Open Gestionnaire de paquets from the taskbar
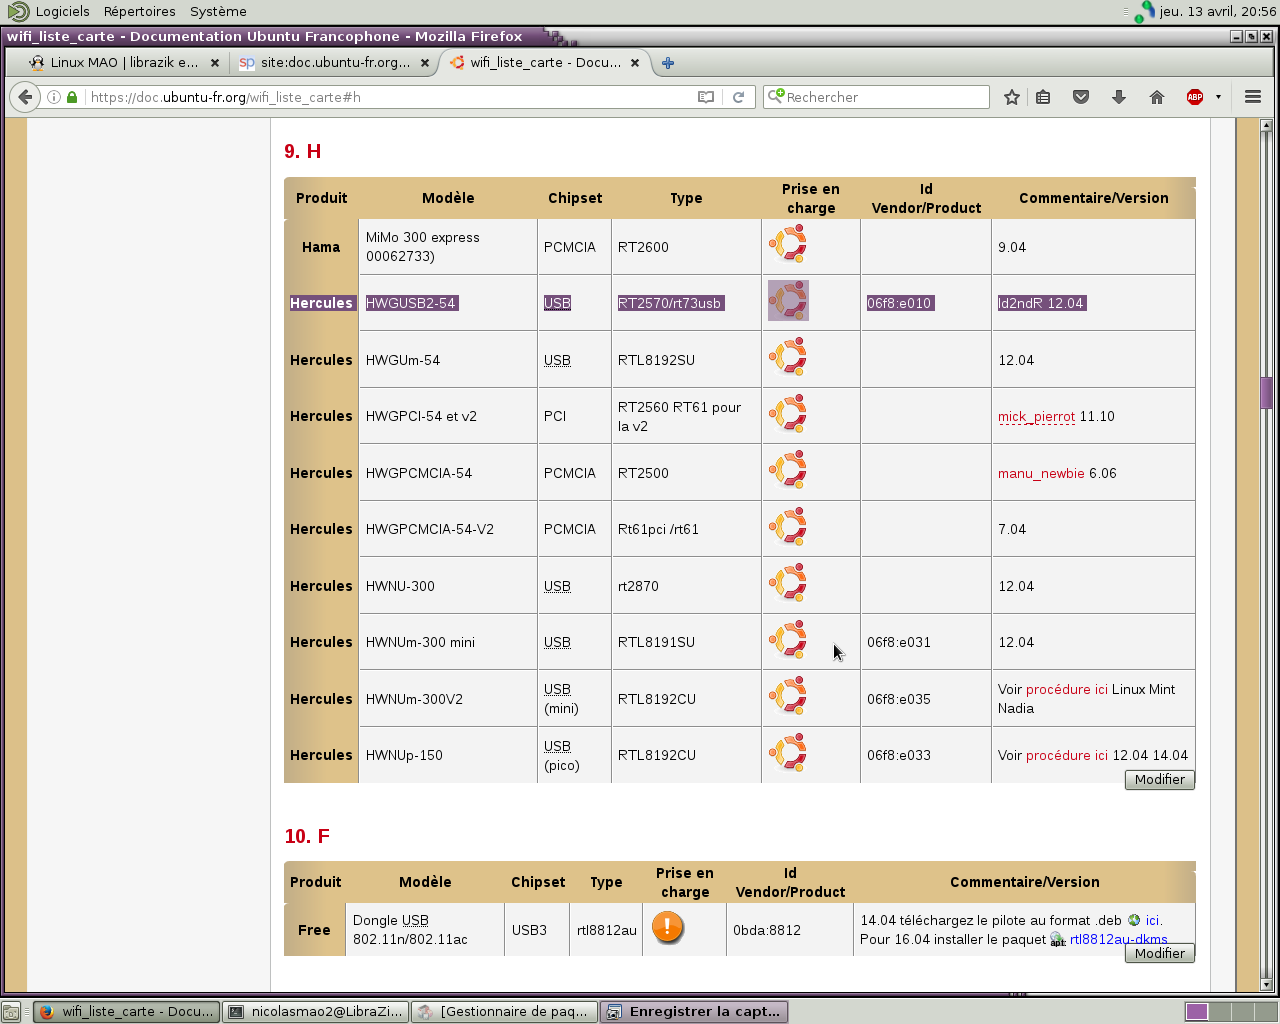This screenshot has height=1024, width=1280. [x=503, y=1012]
